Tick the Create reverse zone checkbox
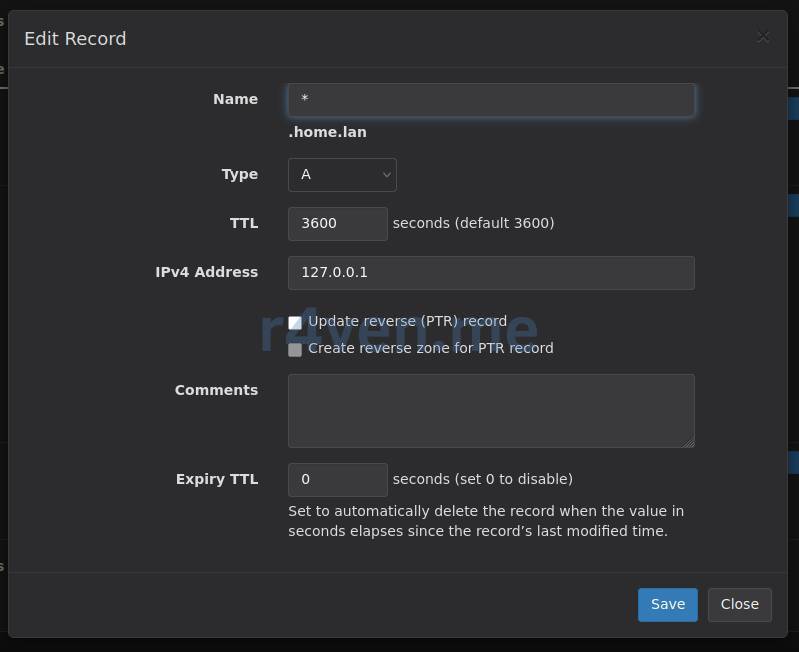Viewport: 799px width, 652px height. pos(295,350)
